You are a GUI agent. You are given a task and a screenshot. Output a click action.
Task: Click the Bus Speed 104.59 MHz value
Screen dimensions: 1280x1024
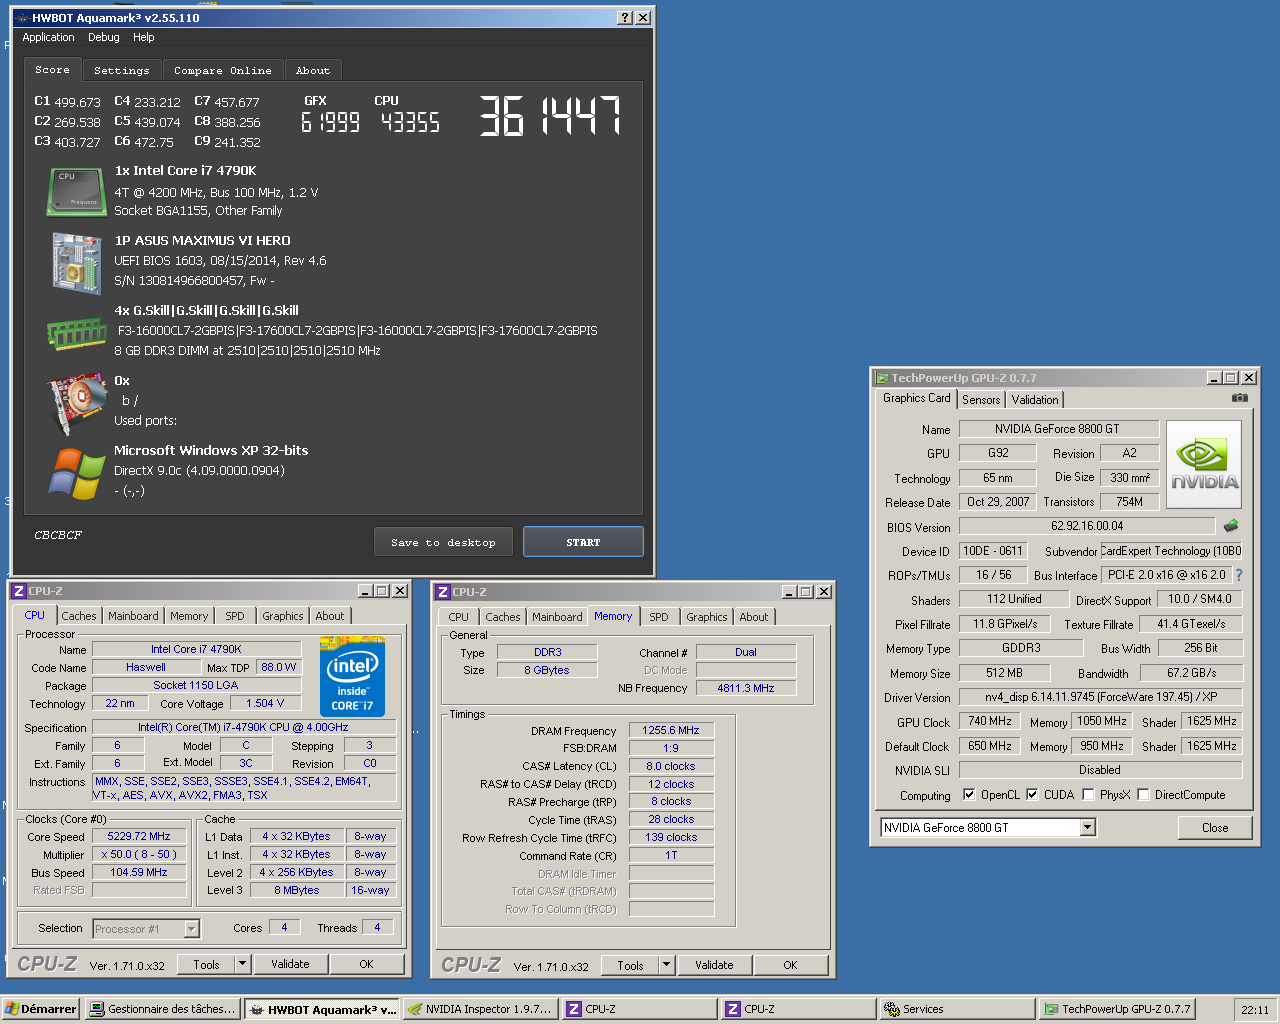139,873
